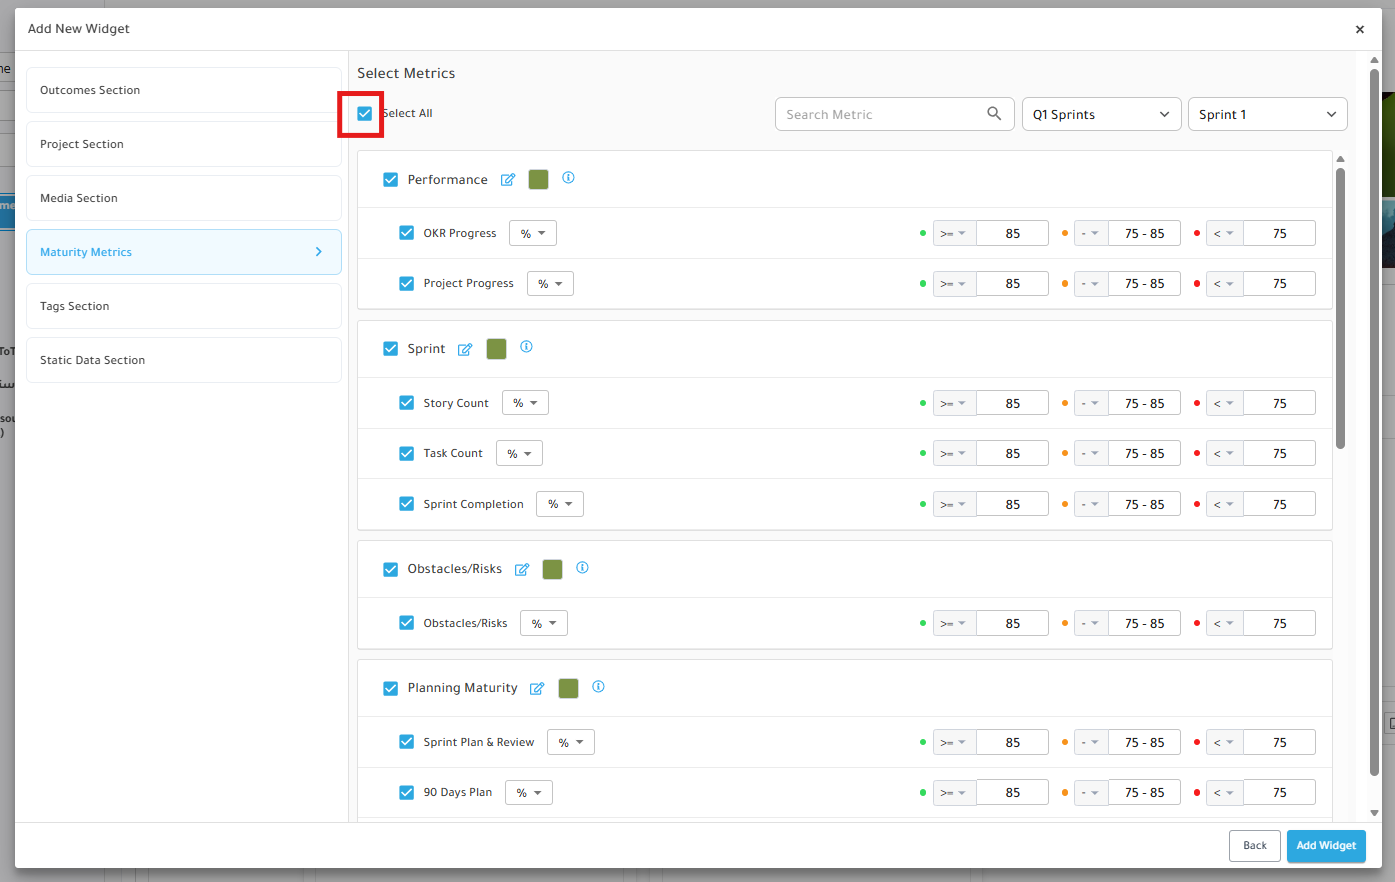Open the % unit dropdown for 90 Days Plan
Image resolution: width=1395 pixels, height=882 pixels.
529,793
